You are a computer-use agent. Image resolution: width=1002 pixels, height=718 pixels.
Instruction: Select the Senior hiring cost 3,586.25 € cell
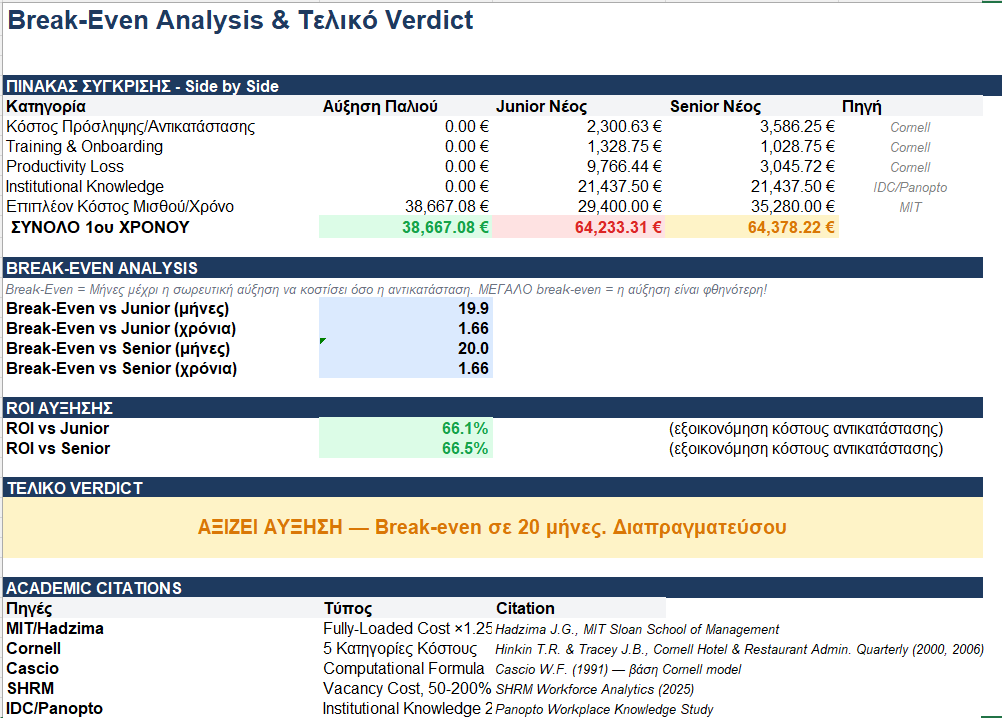[x=752, y=127]
